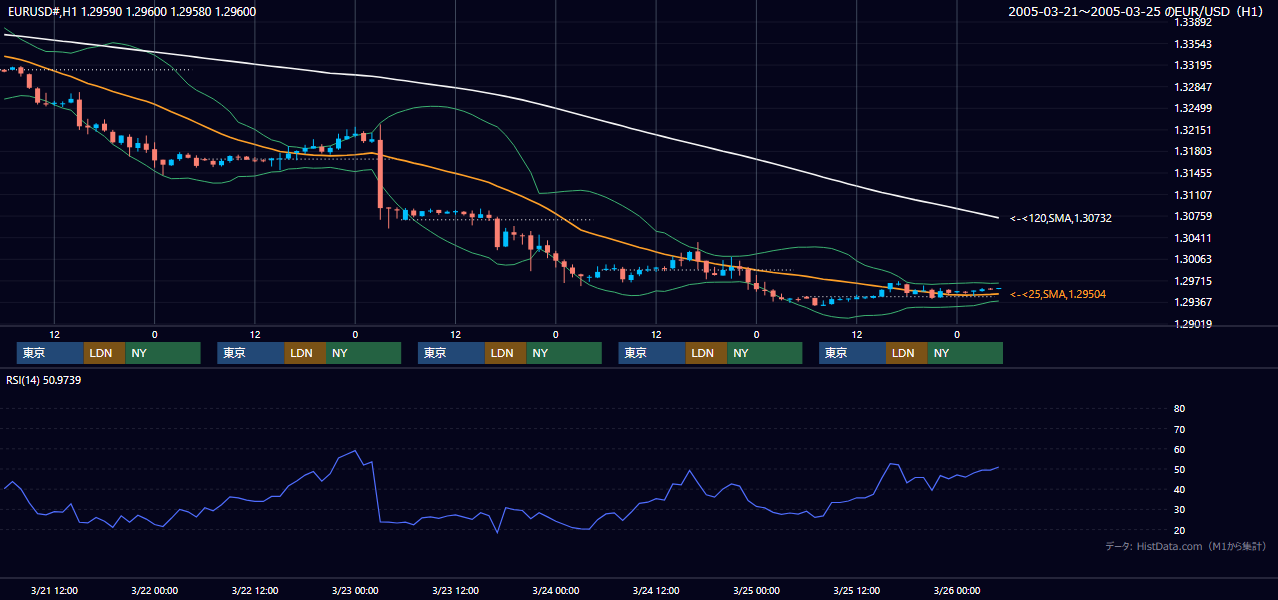1278x600 pixels.
Task: Click price axis label 1.33543
Action: click(1193, 44)
